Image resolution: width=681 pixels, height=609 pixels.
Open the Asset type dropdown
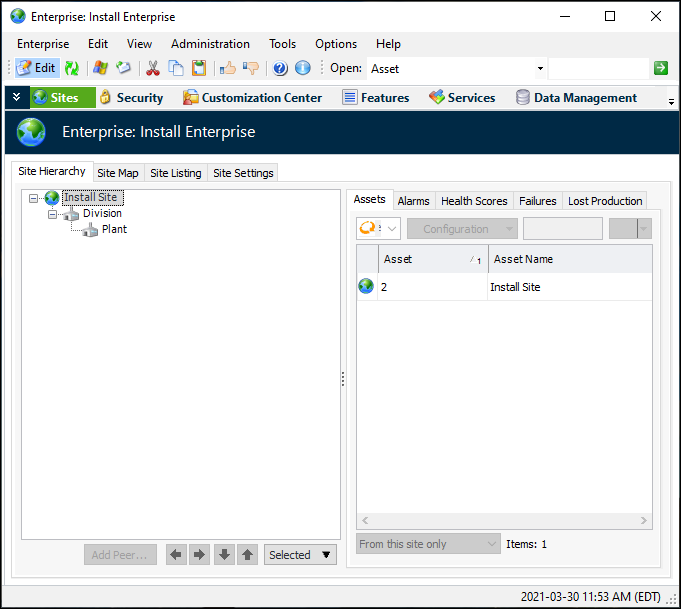coord(540,69)
